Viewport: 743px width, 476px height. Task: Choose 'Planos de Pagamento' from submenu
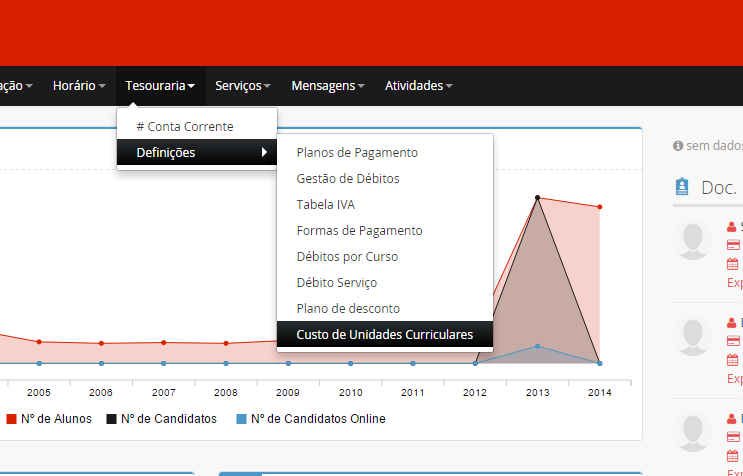tap(357, 153)
